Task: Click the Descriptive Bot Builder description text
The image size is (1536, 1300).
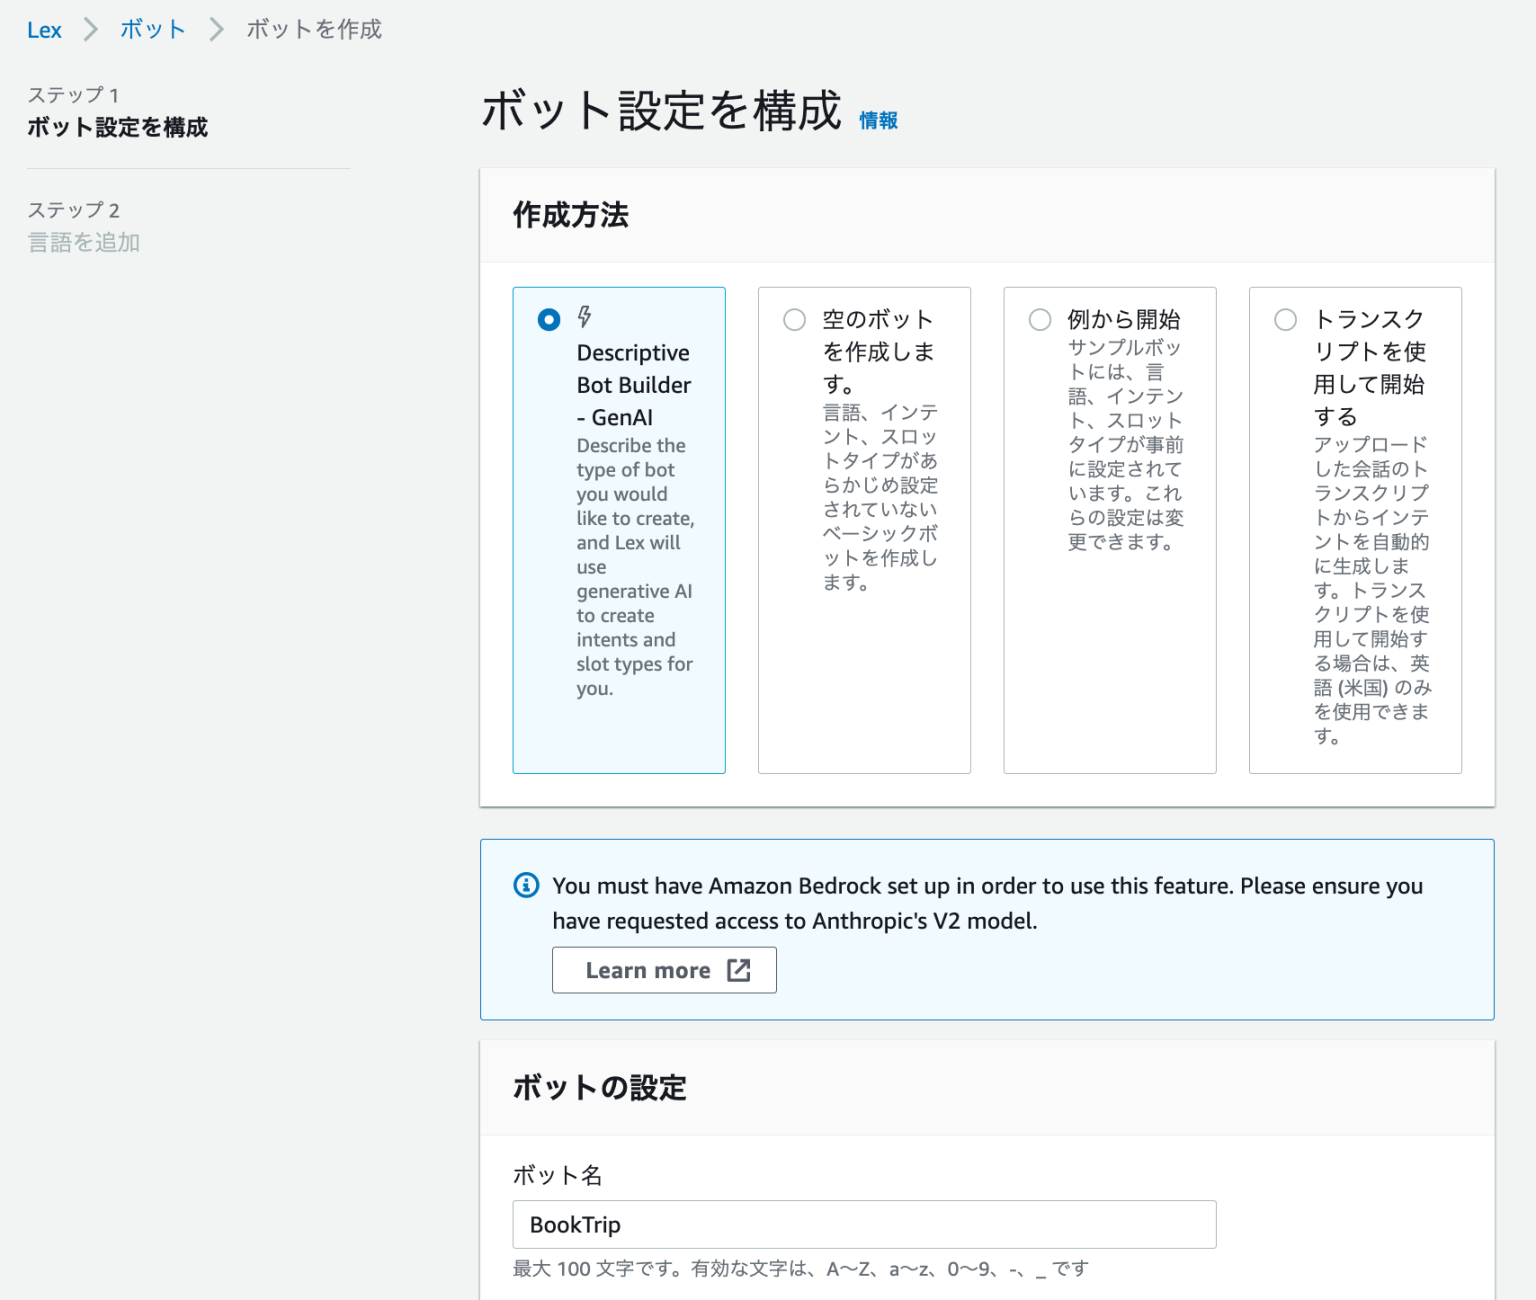Action: [634, 566]
